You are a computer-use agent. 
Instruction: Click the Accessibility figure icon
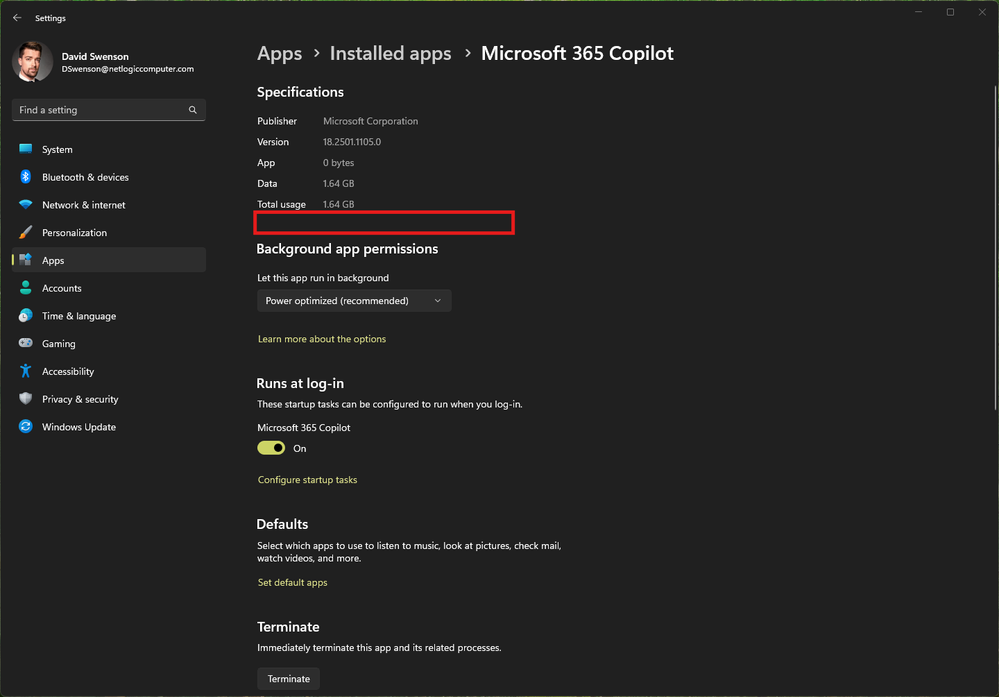[25, 371]
